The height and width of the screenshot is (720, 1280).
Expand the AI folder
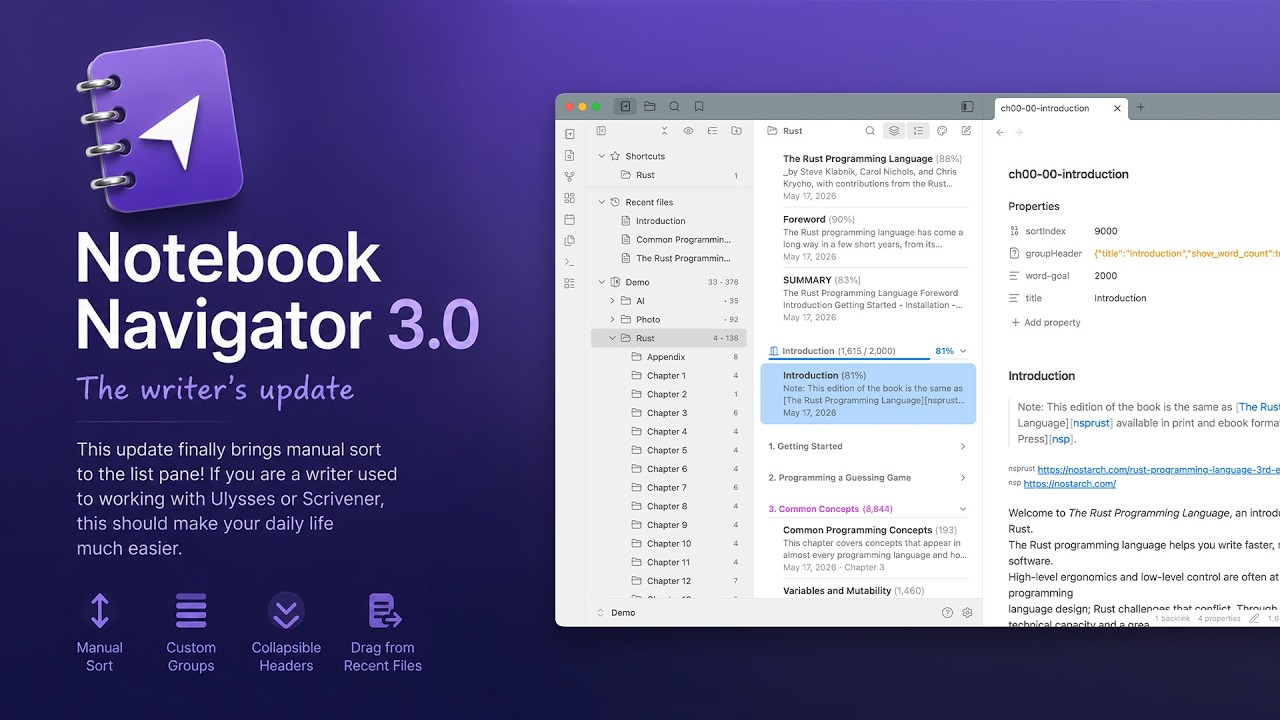613,301
